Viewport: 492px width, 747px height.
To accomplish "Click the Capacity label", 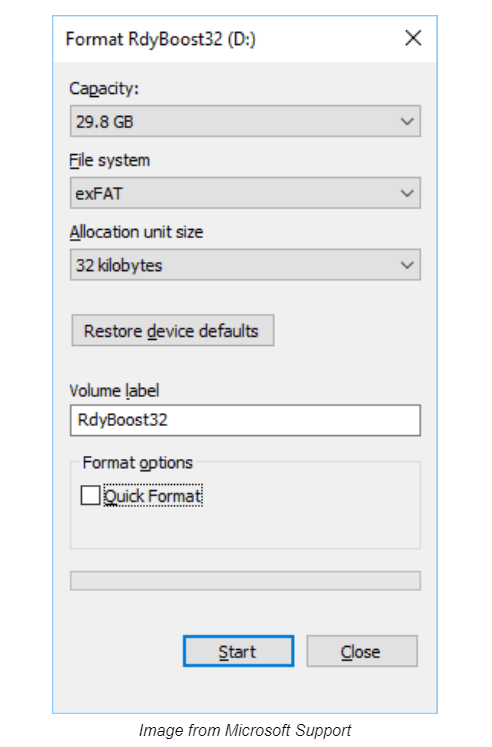I will 104,89.
